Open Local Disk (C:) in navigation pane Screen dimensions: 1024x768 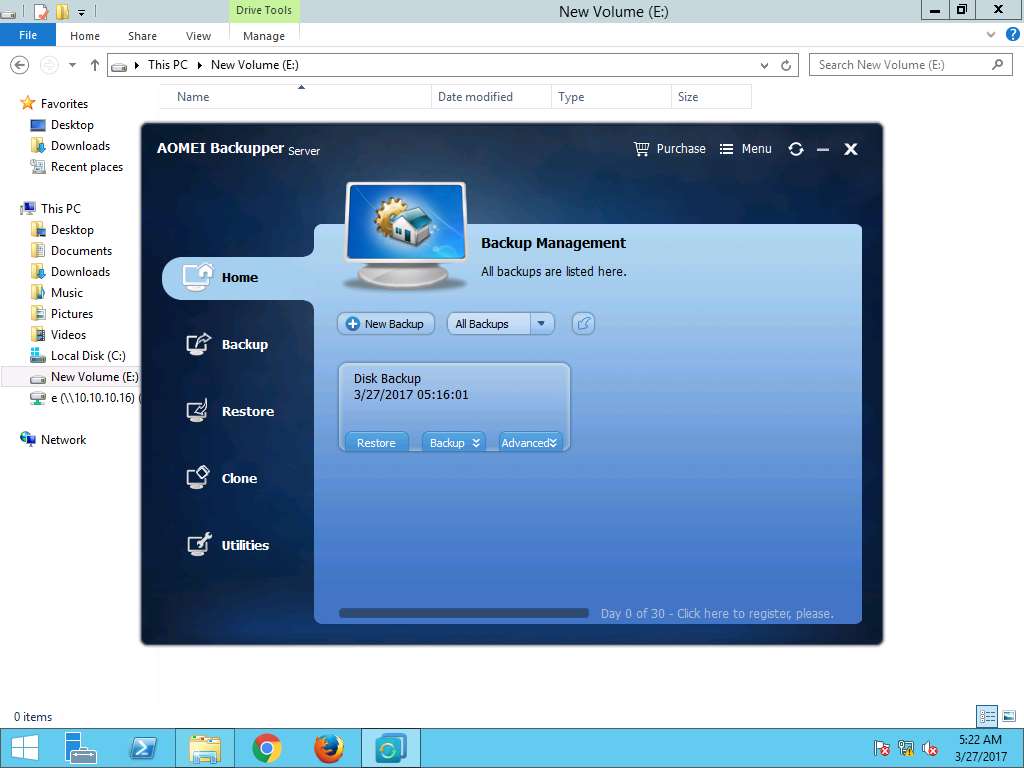(78, 355)
